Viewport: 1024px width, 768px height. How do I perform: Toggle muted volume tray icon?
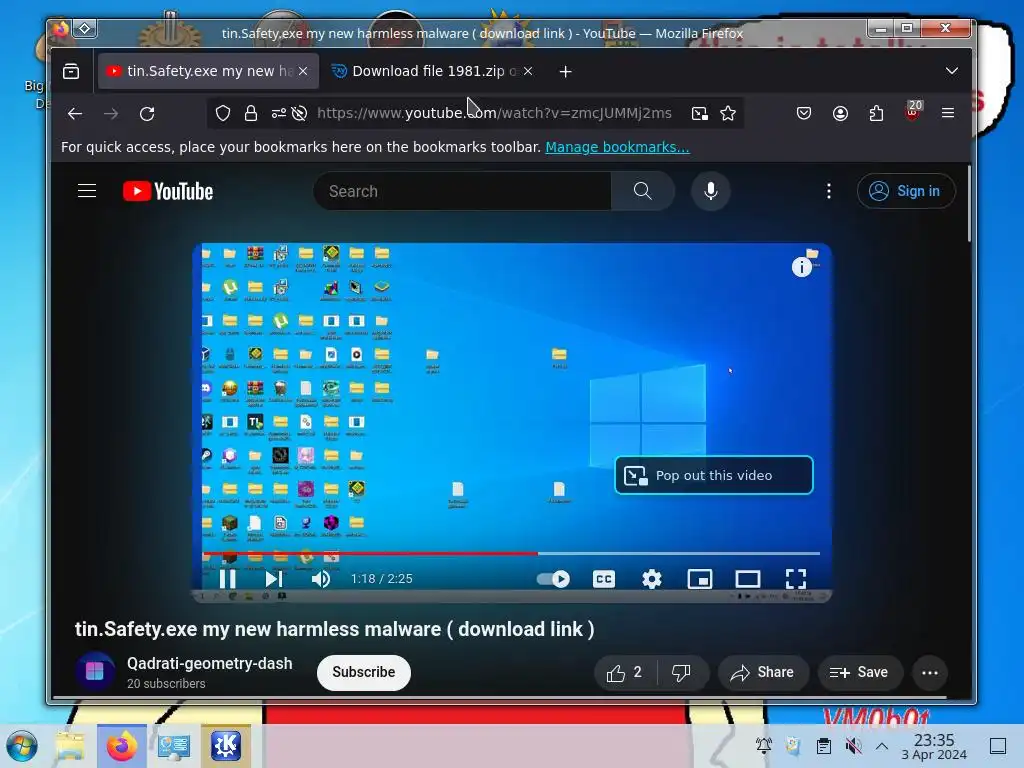(853, 746)
